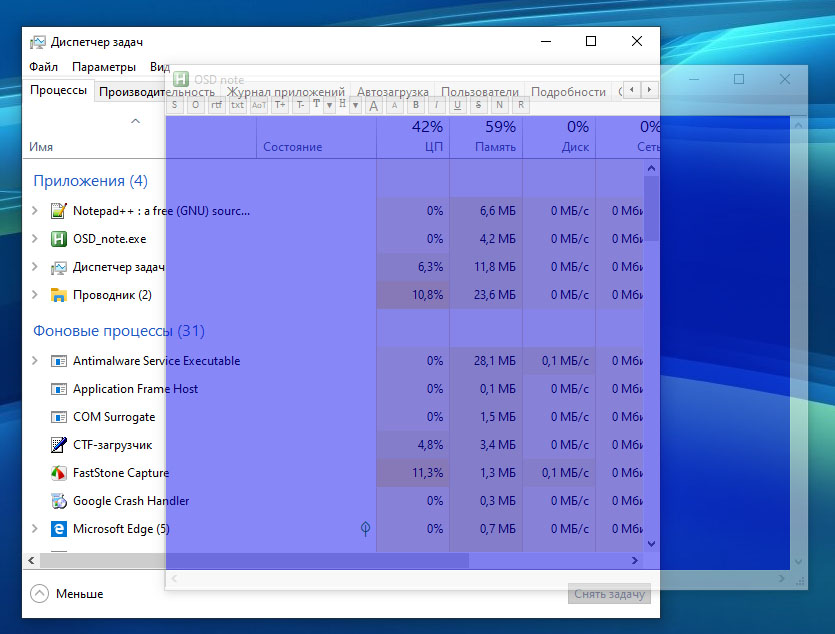The width and height of the screenshot is (835, 634).
Task: Expand Antimalware Service Executable row
Action: coord(35,360)
